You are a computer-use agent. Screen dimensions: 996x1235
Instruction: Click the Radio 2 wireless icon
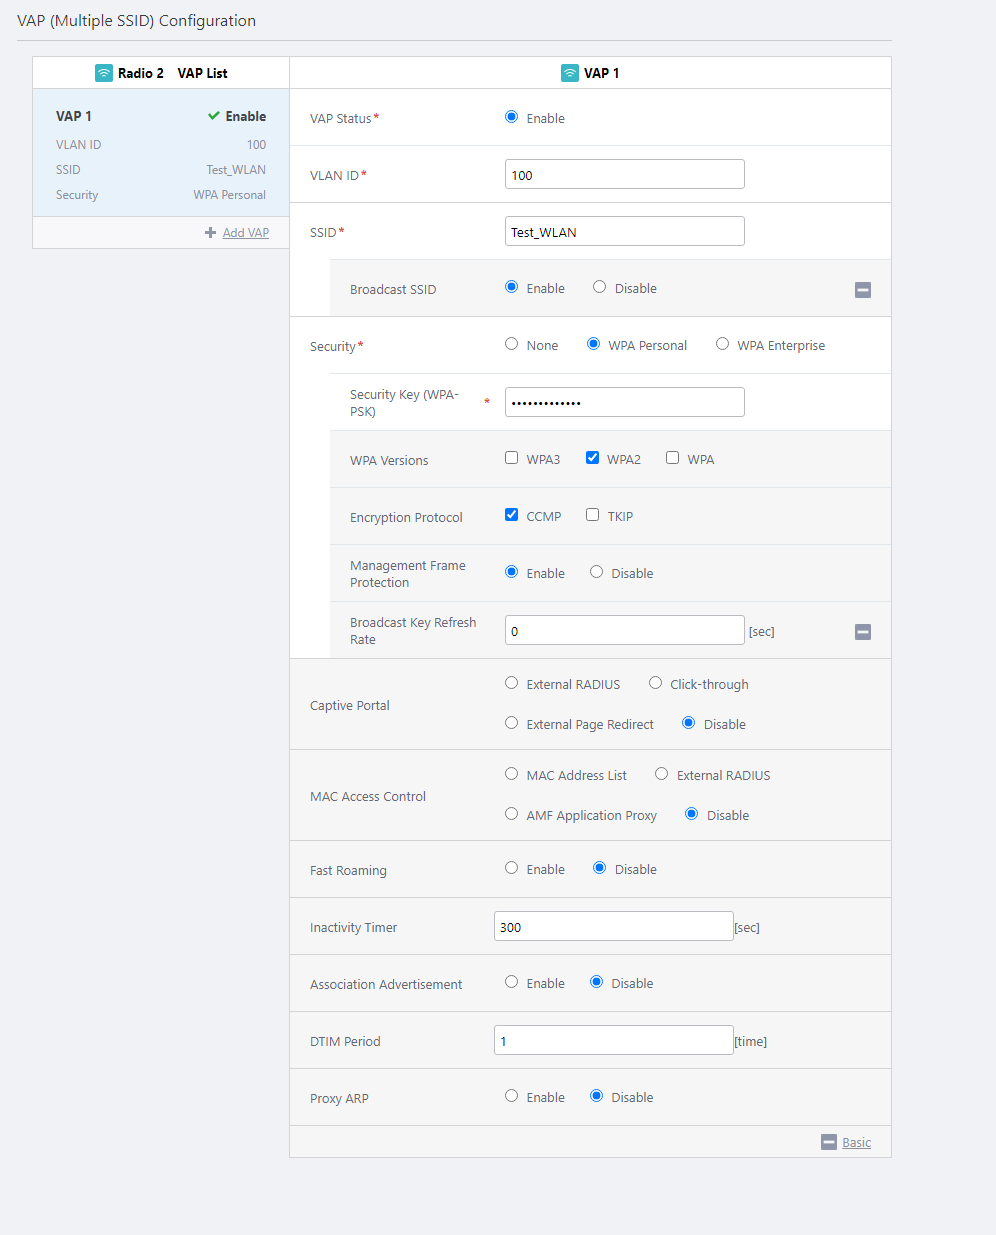click(104, 73)
